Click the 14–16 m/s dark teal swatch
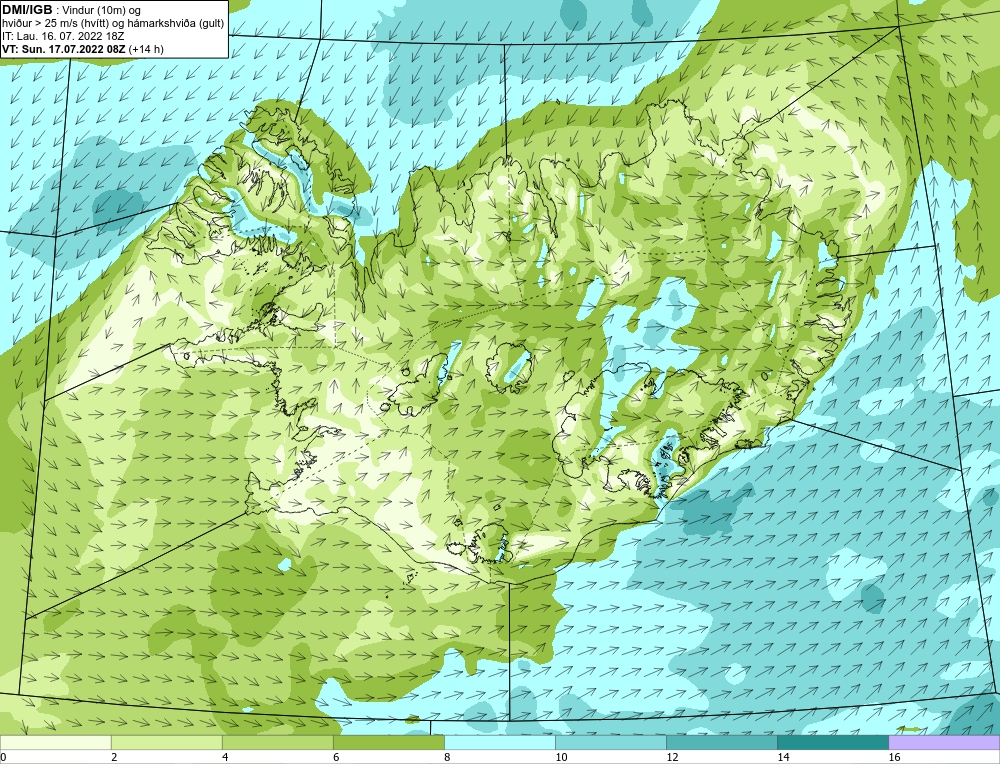The height and width of the screenshot is (764, 1000). click(832, 742)
